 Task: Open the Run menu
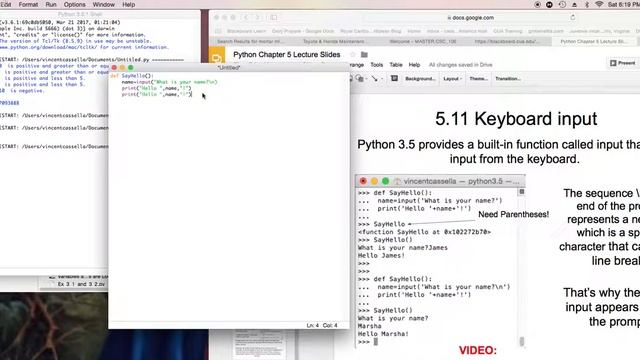[51, 4]
